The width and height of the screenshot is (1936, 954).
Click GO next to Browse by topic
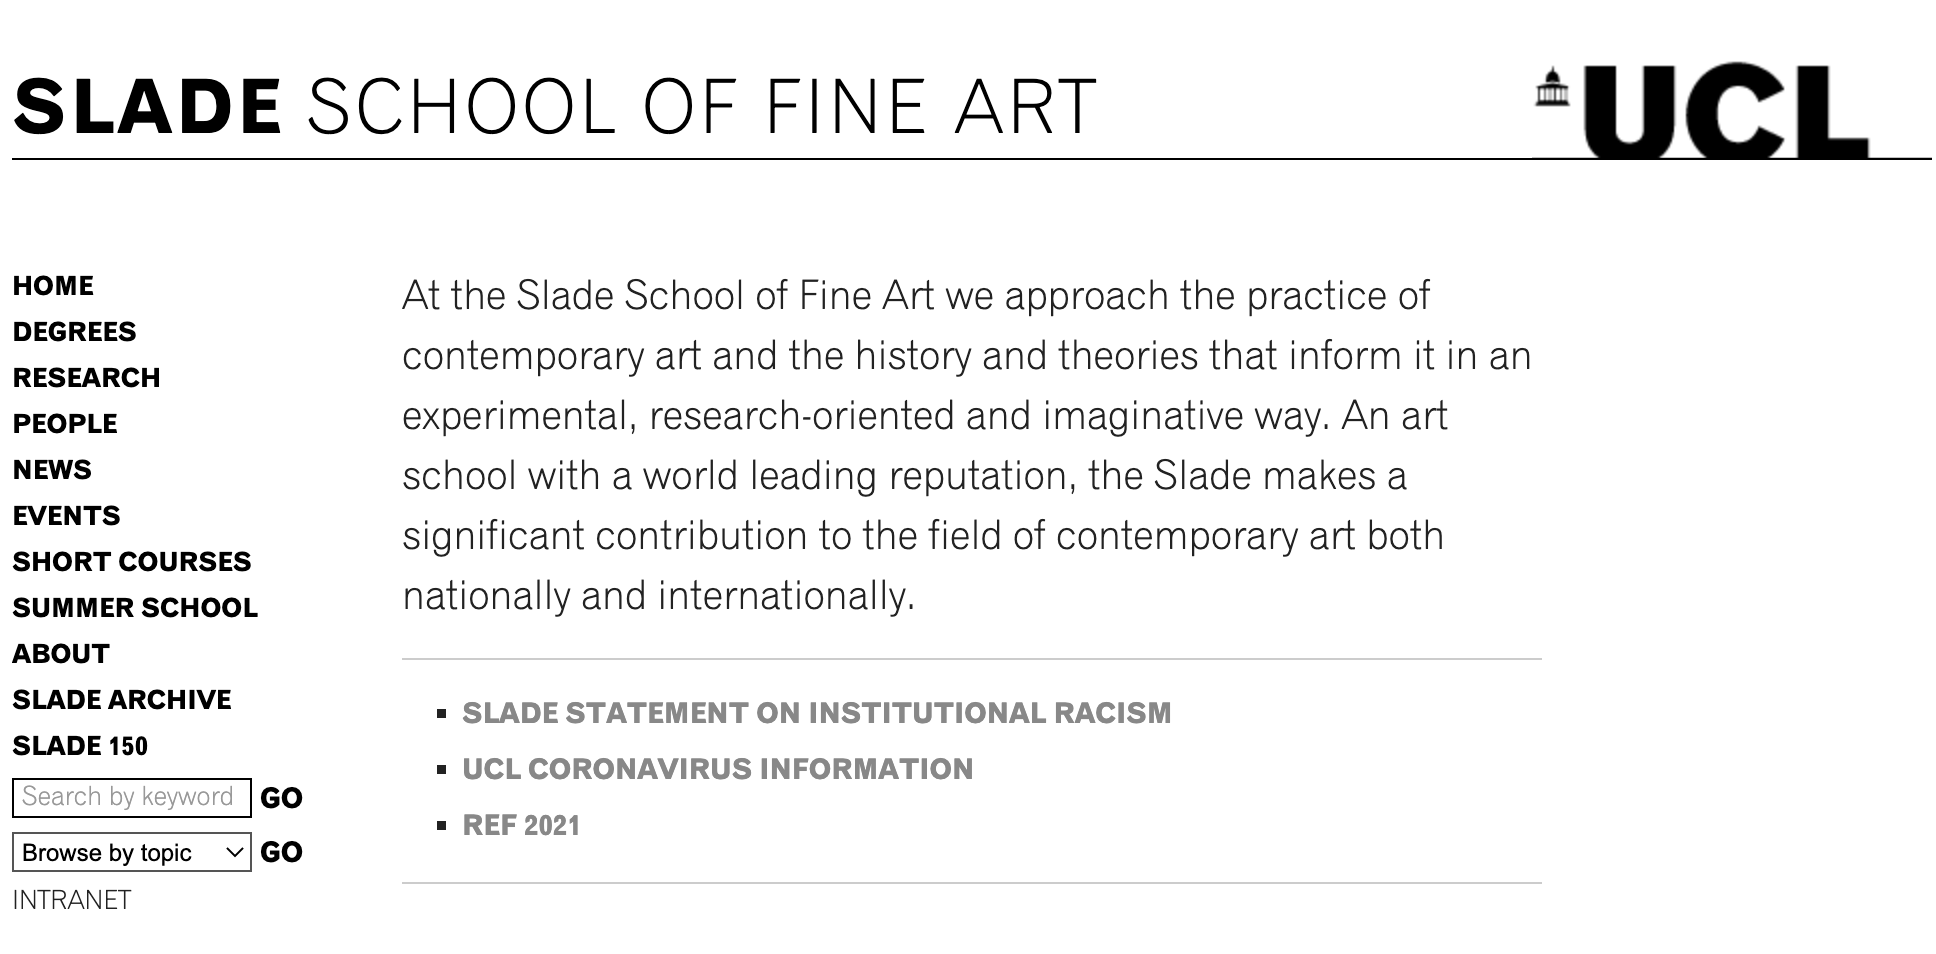pyautogui.click(x=281, y=852)
